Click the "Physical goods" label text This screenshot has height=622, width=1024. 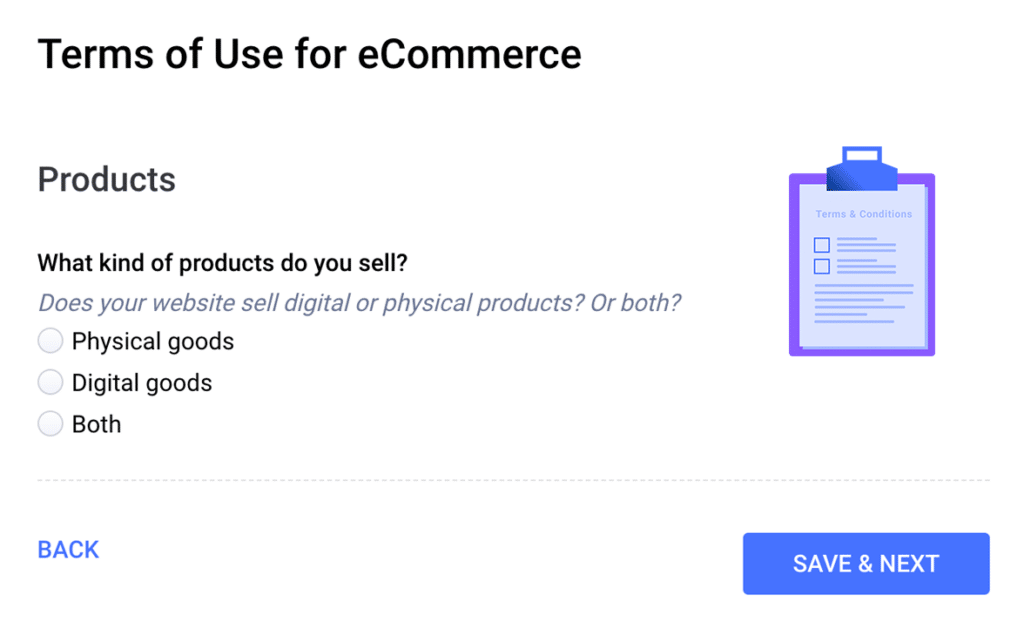[x=153, y=342]
